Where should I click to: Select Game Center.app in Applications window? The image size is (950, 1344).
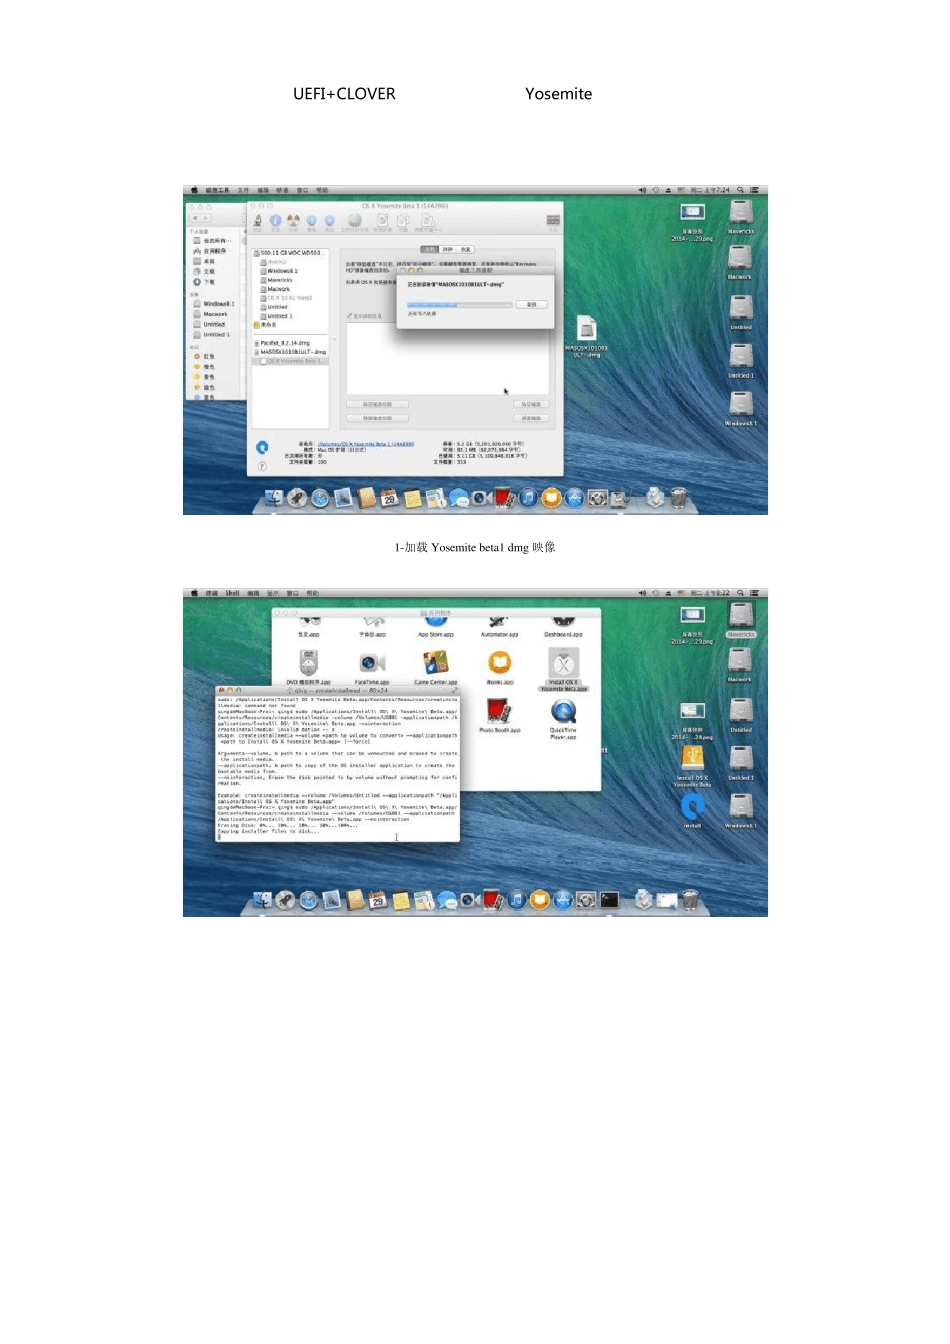click(435, 668)
